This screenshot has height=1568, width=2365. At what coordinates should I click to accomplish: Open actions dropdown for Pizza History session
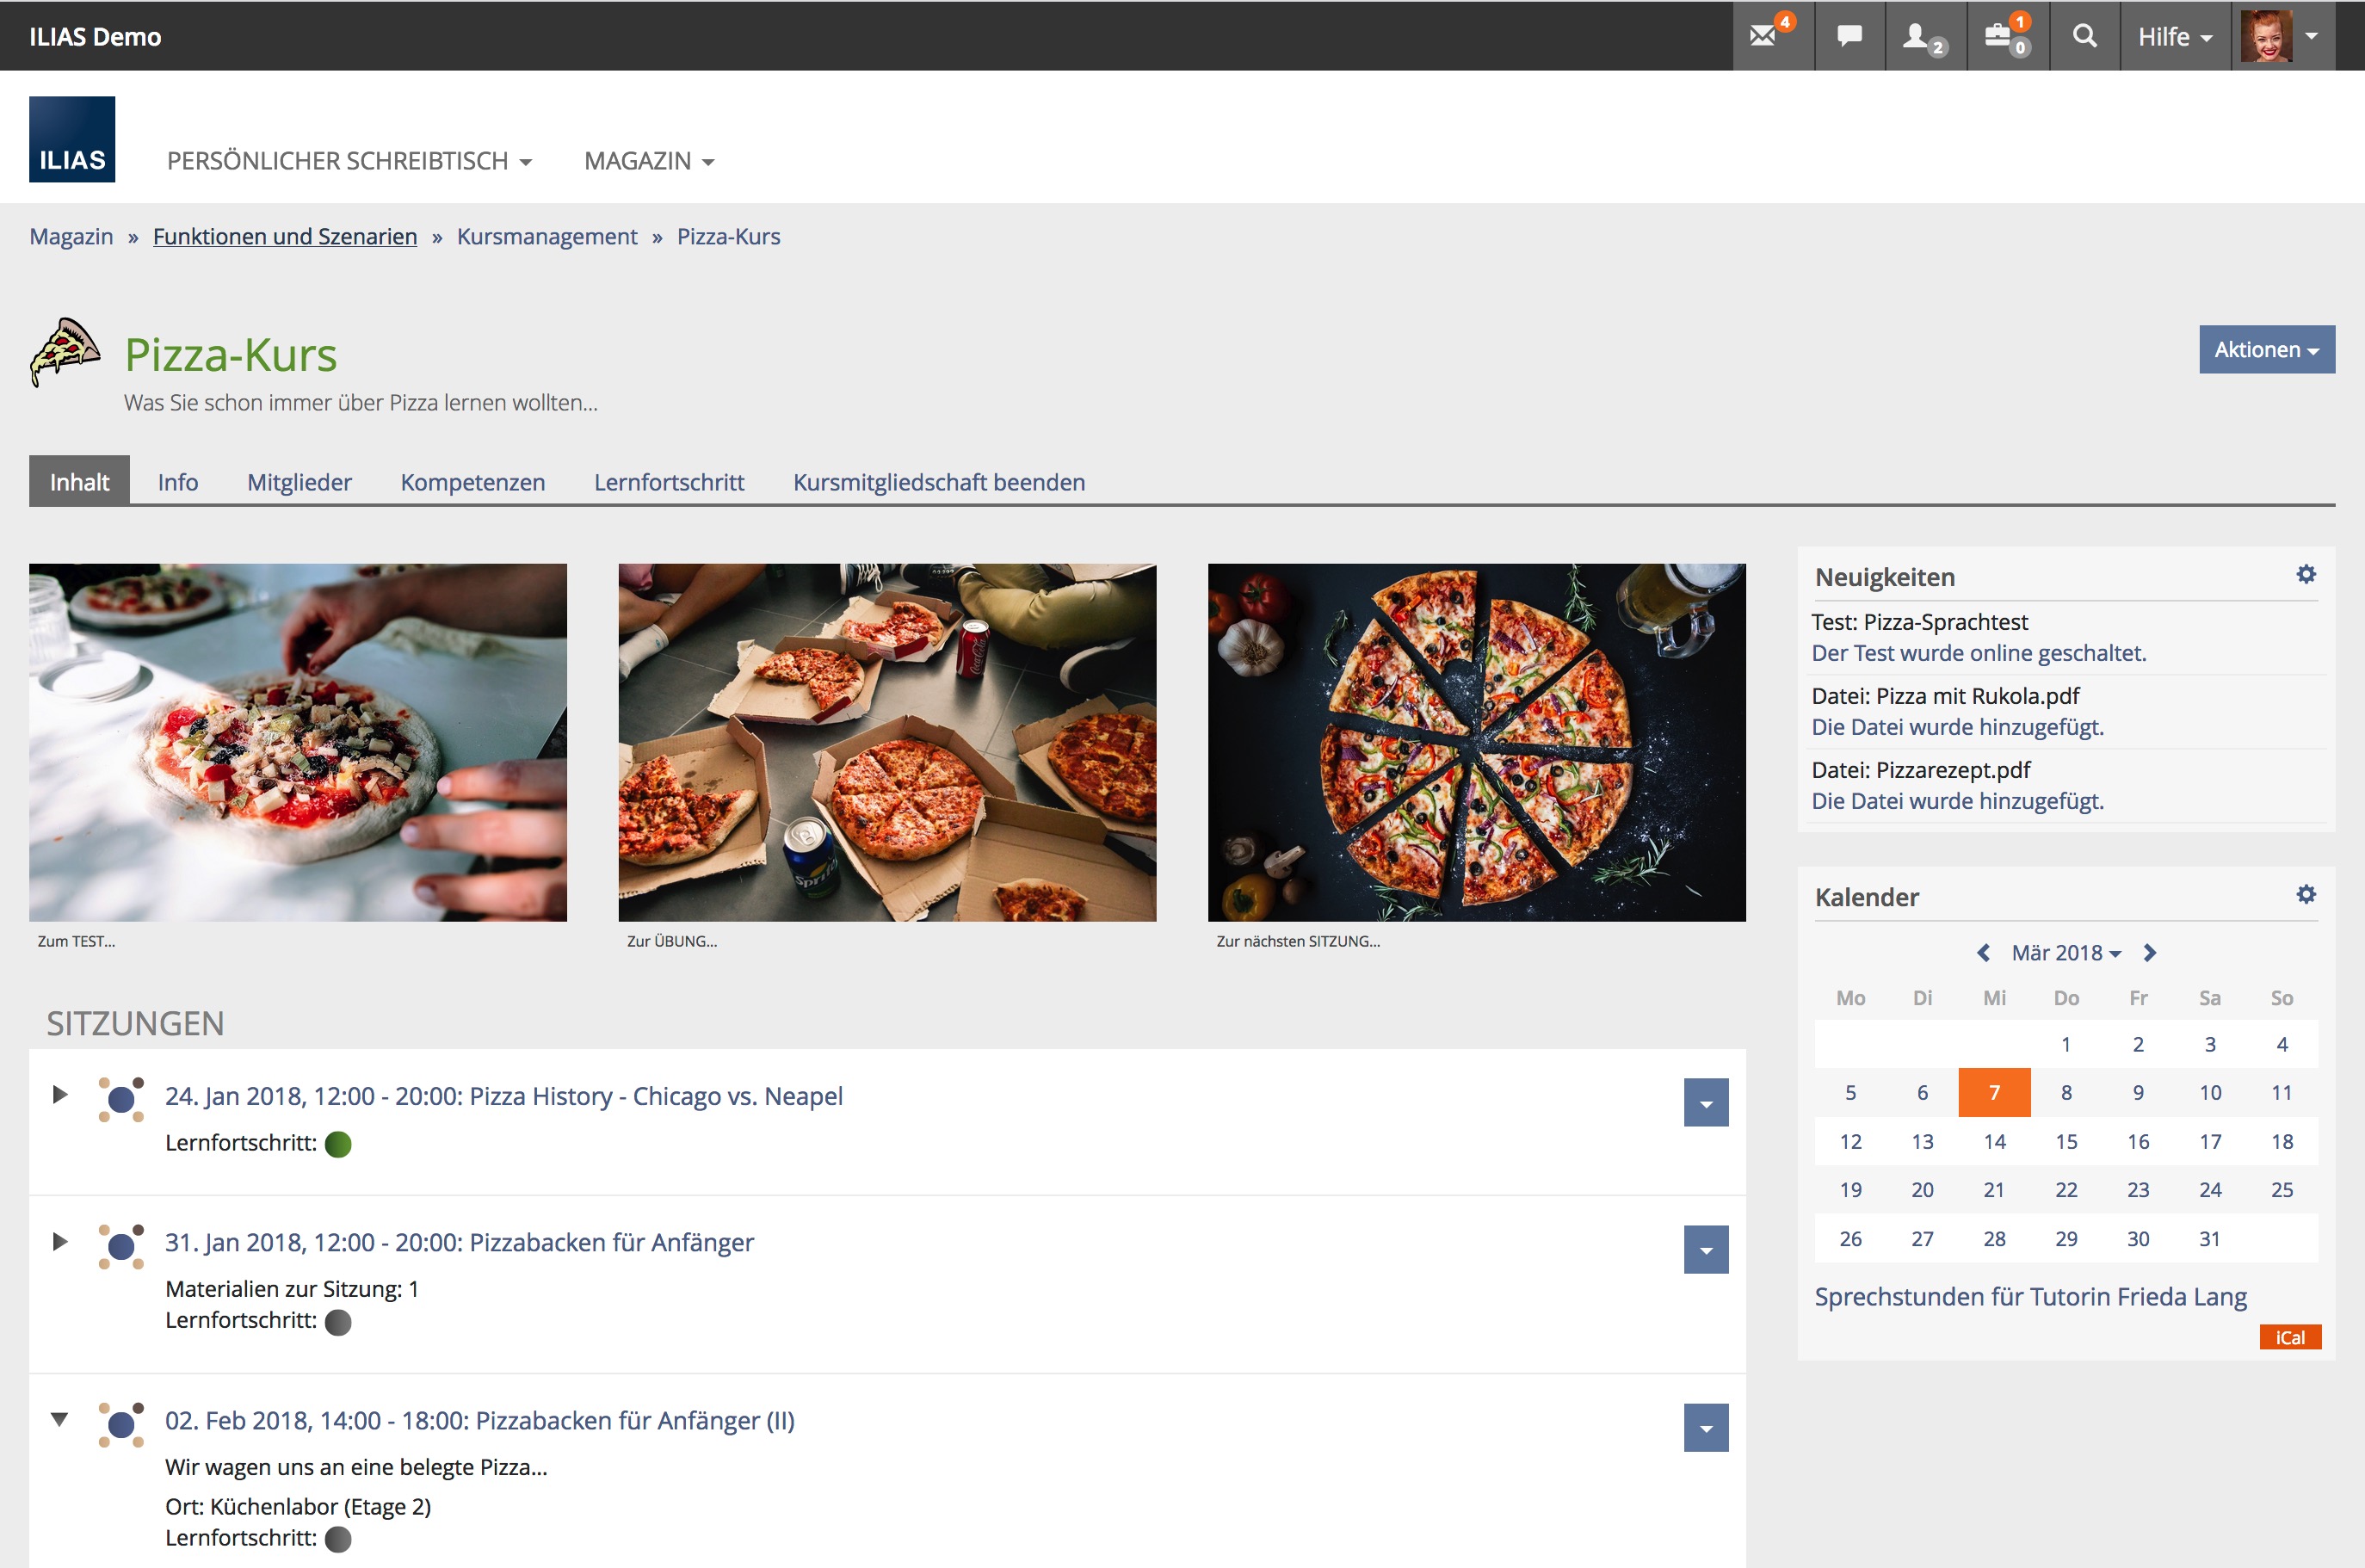pyautogui.click(x=1705, y=1102)
